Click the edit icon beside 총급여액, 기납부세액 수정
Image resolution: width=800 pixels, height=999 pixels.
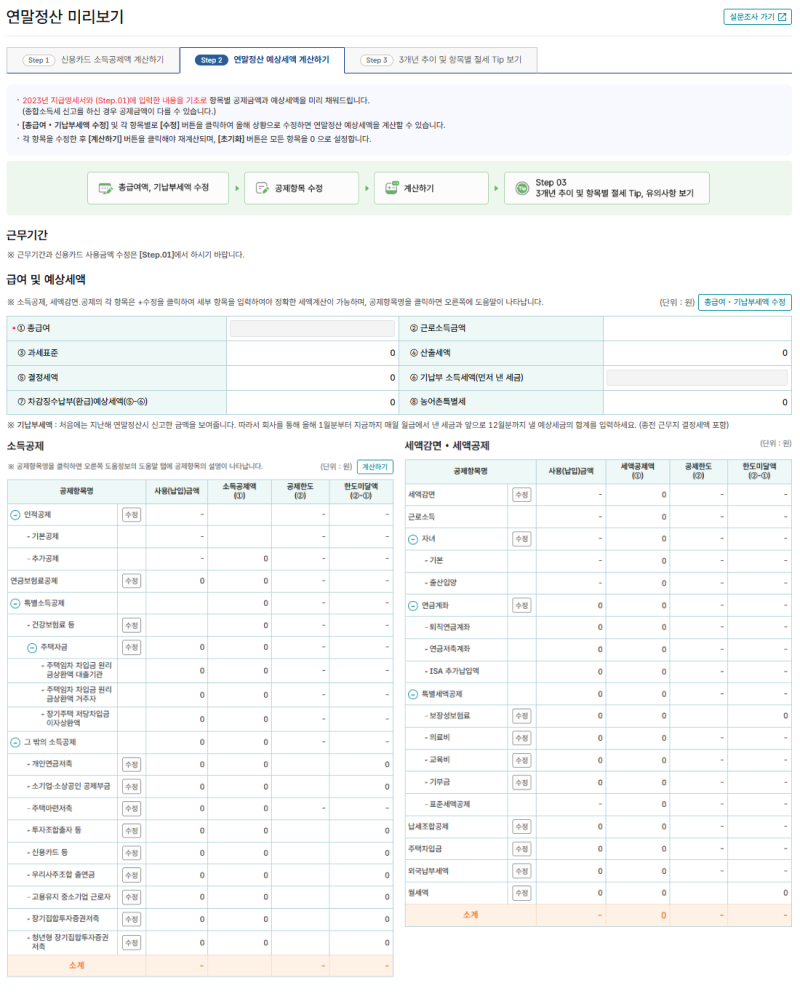click(105, 188)
